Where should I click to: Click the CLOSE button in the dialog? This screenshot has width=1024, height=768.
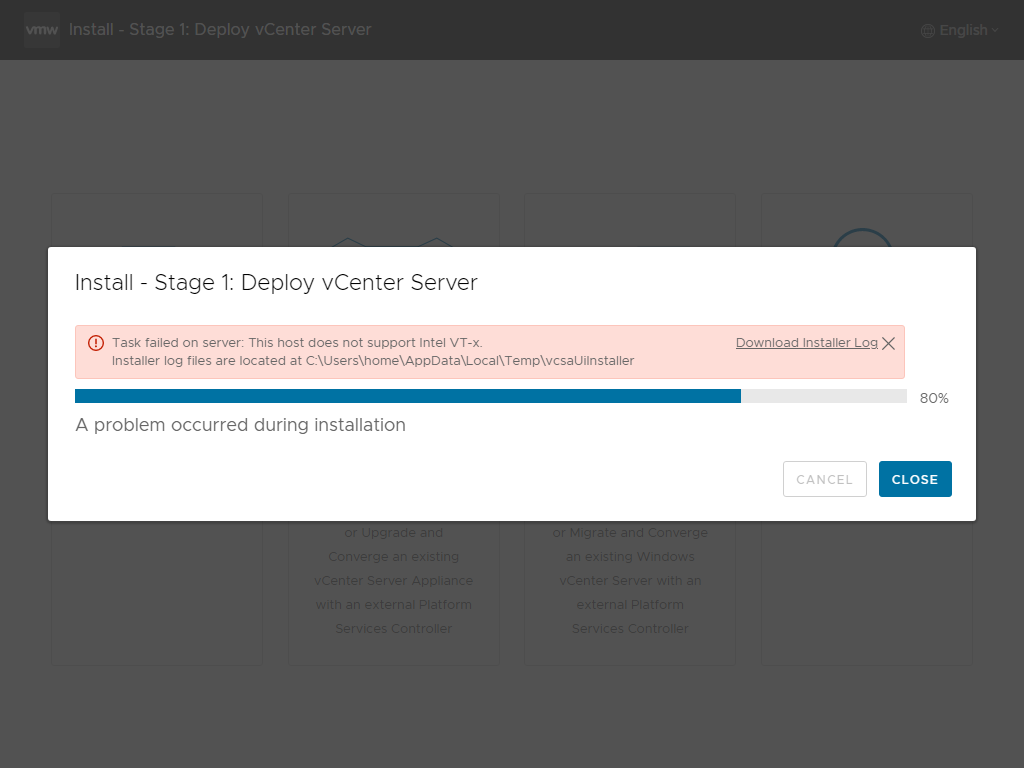[x=915, y=479]
